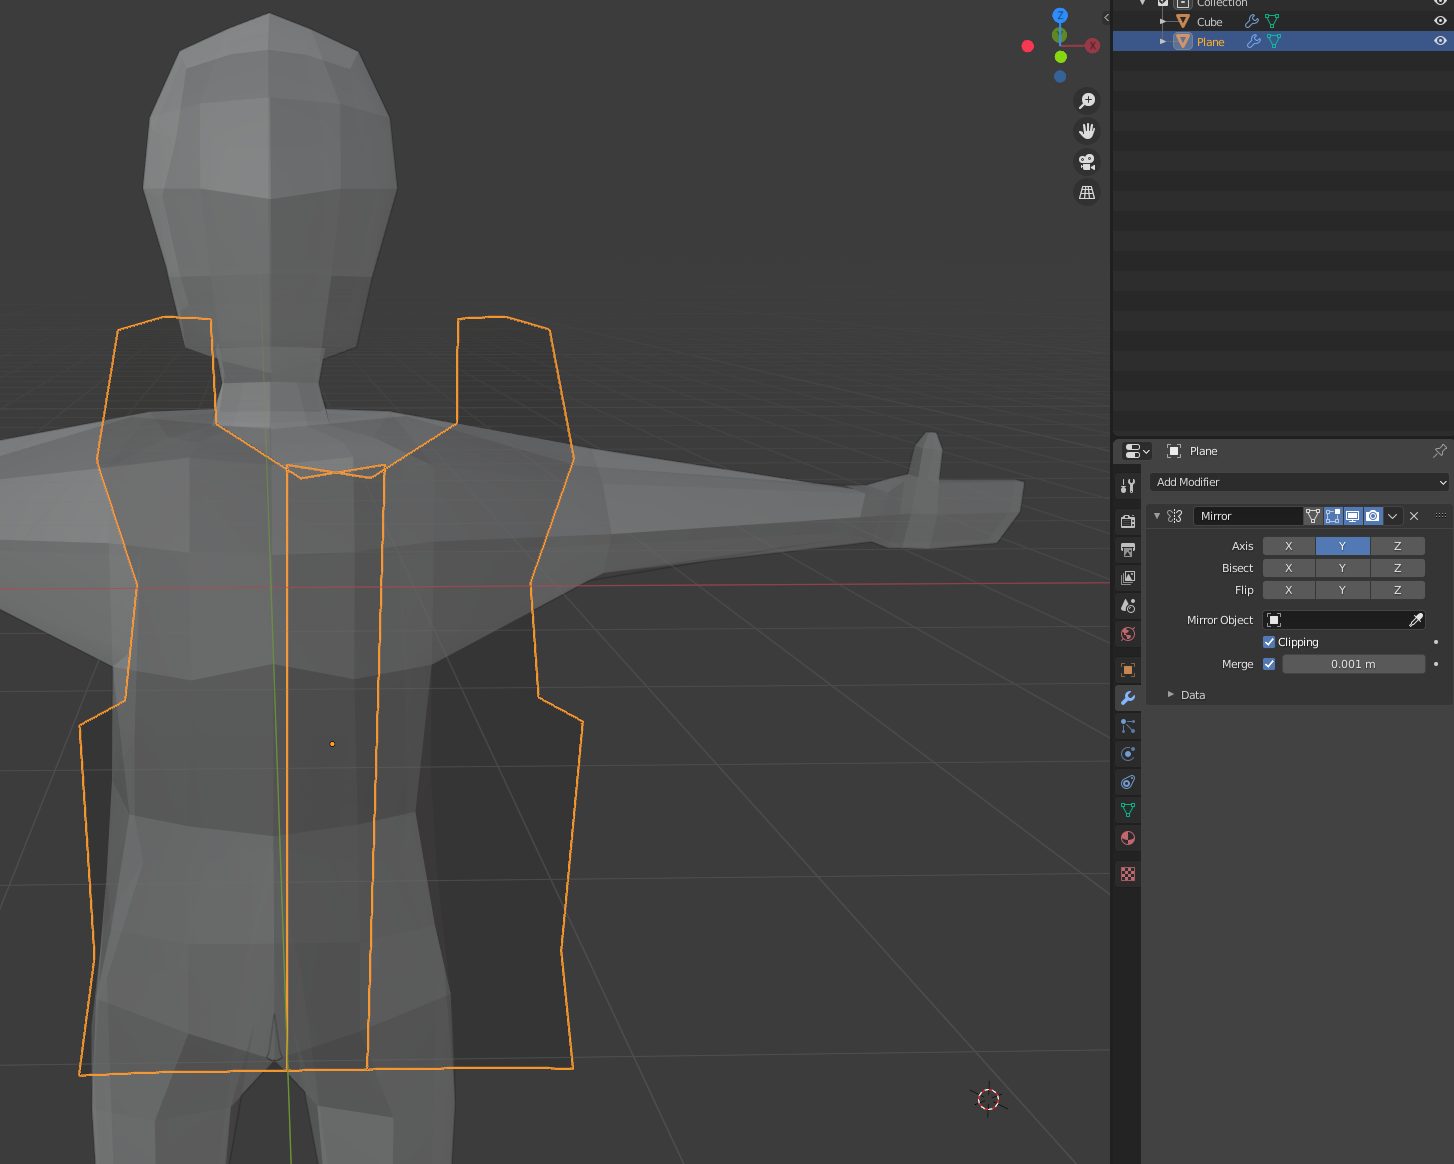The height and width of the screenshot is (1164, 1454).
Task: Toggle Mirror modifier viewport display
Action: tap(1353, 516)
